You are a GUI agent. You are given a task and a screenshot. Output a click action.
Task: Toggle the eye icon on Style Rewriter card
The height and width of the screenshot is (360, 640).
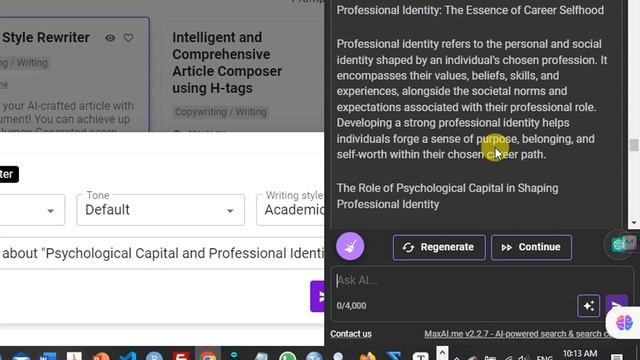tap(110, 38)
